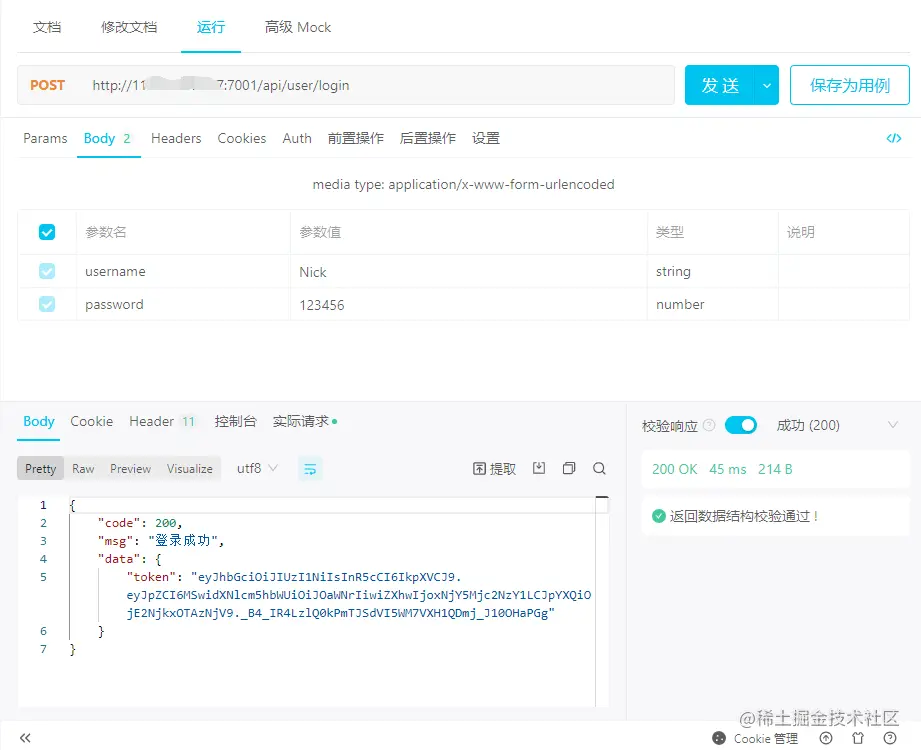Click the username parameter name cell
The image size is (921, 750).
pos(183,271)
